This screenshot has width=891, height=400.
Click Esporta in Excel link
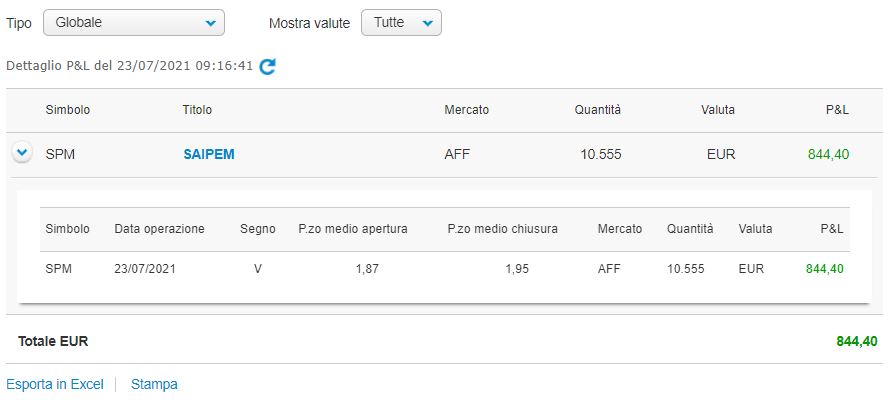55,385
